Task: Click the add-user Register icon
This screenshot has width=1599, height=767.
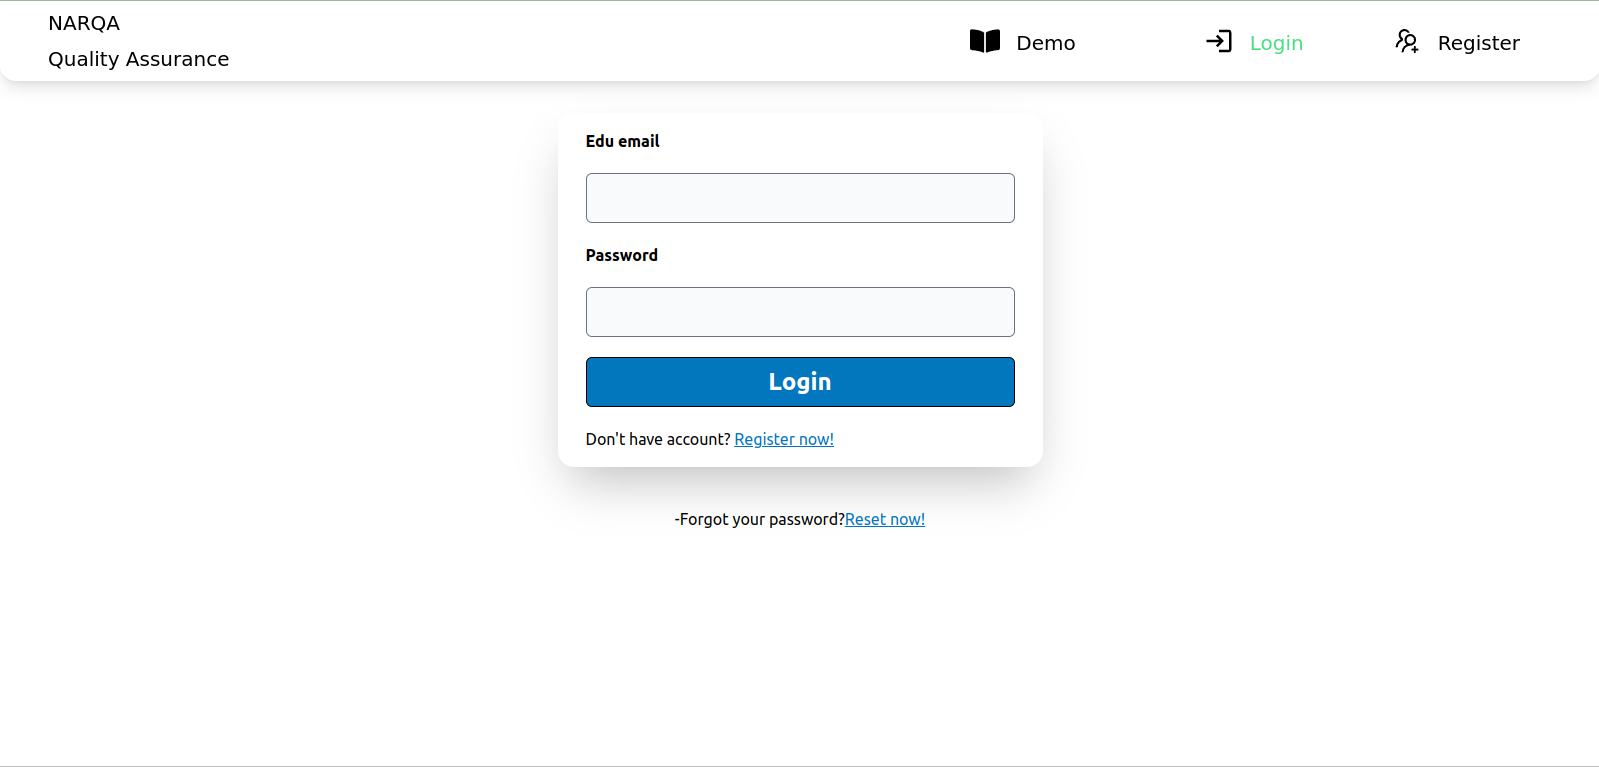Action: pos(1407,41)
